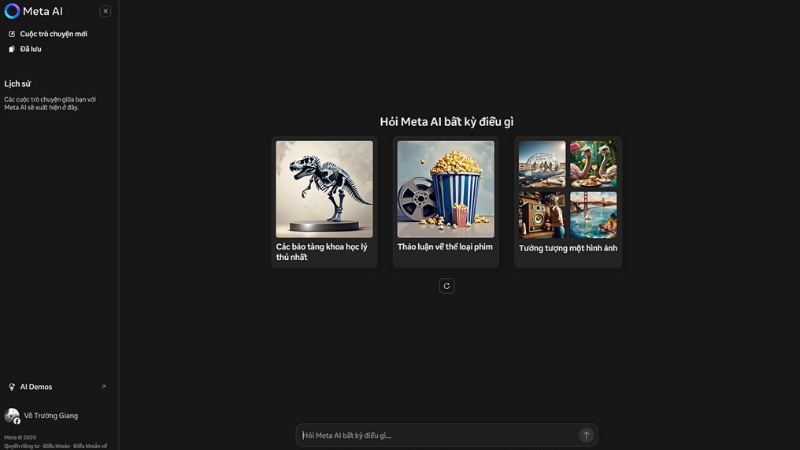Close the sidebar with the X button

point(105,11)
